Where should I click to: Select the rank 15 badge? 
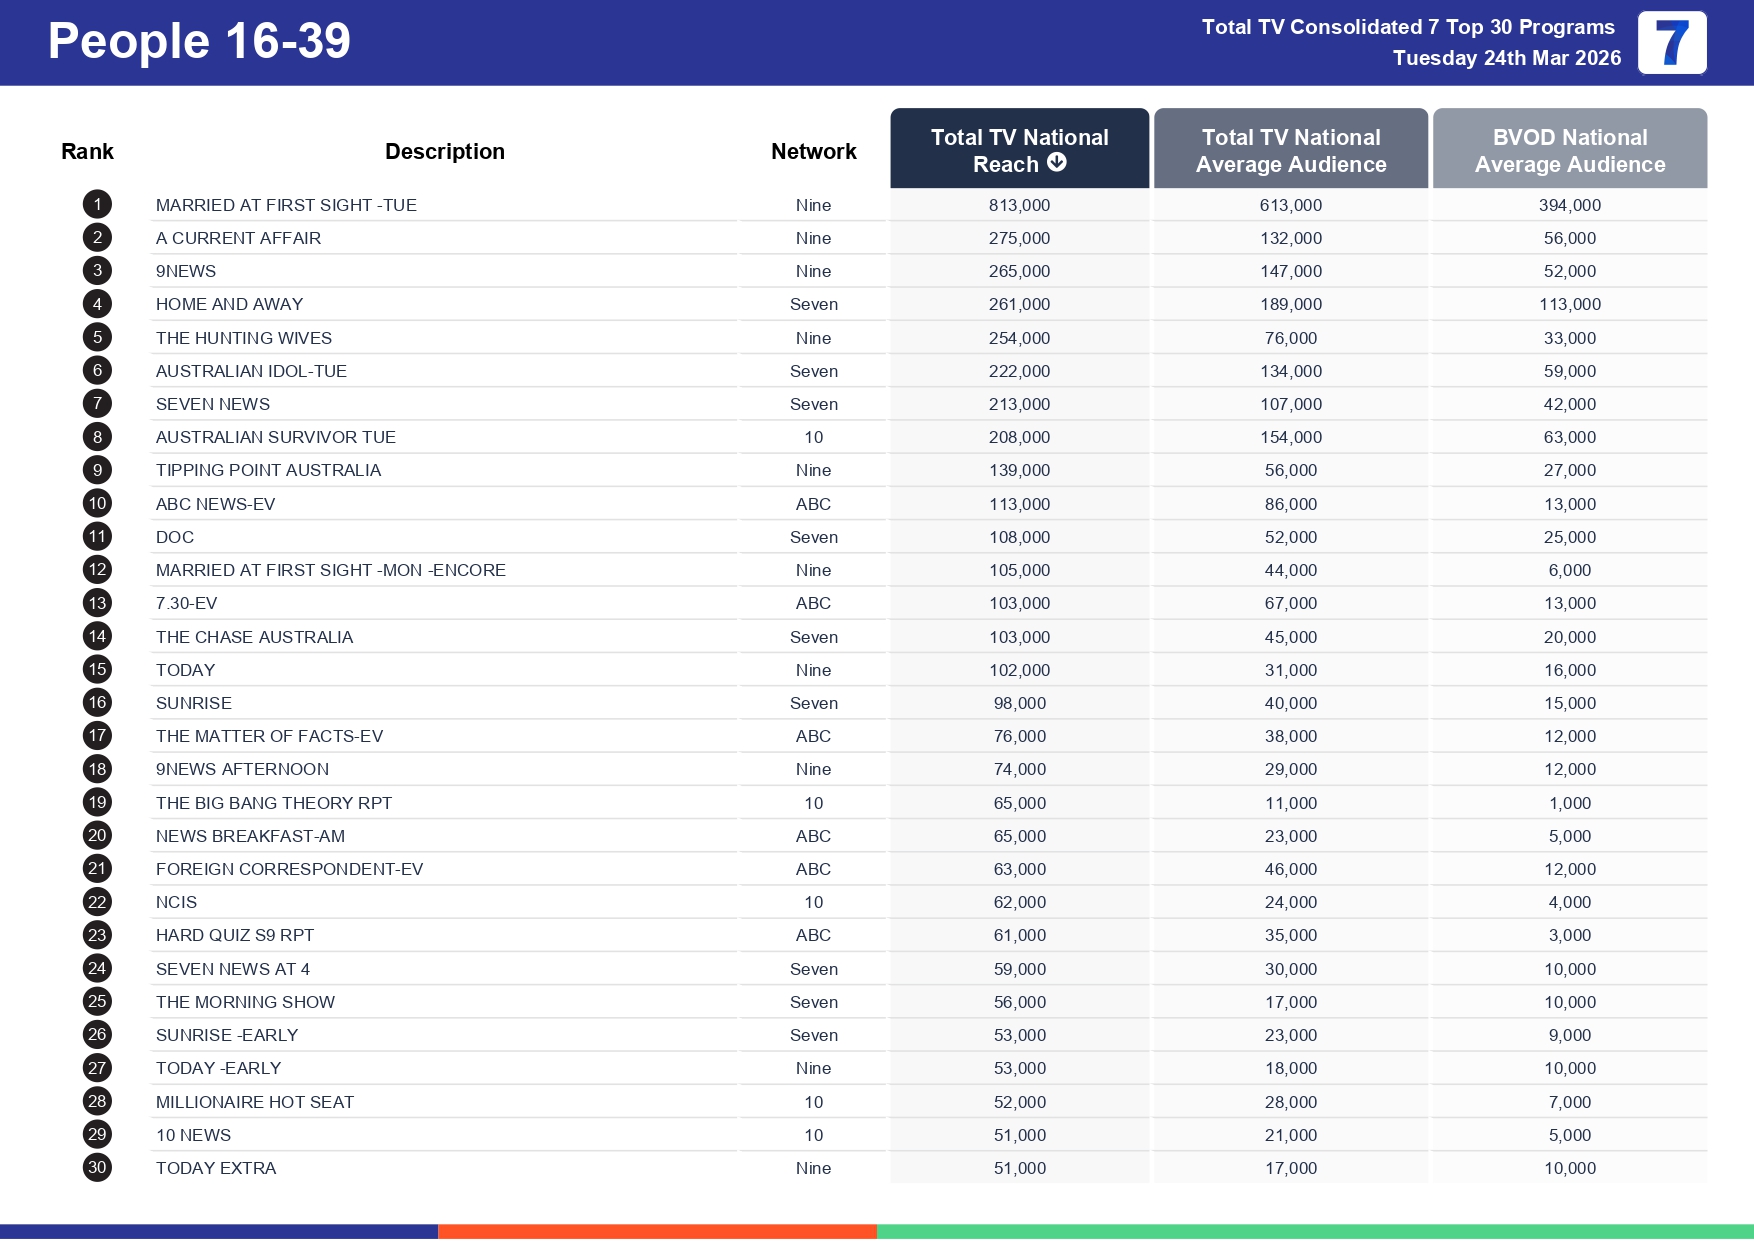[x=96, y=669]
